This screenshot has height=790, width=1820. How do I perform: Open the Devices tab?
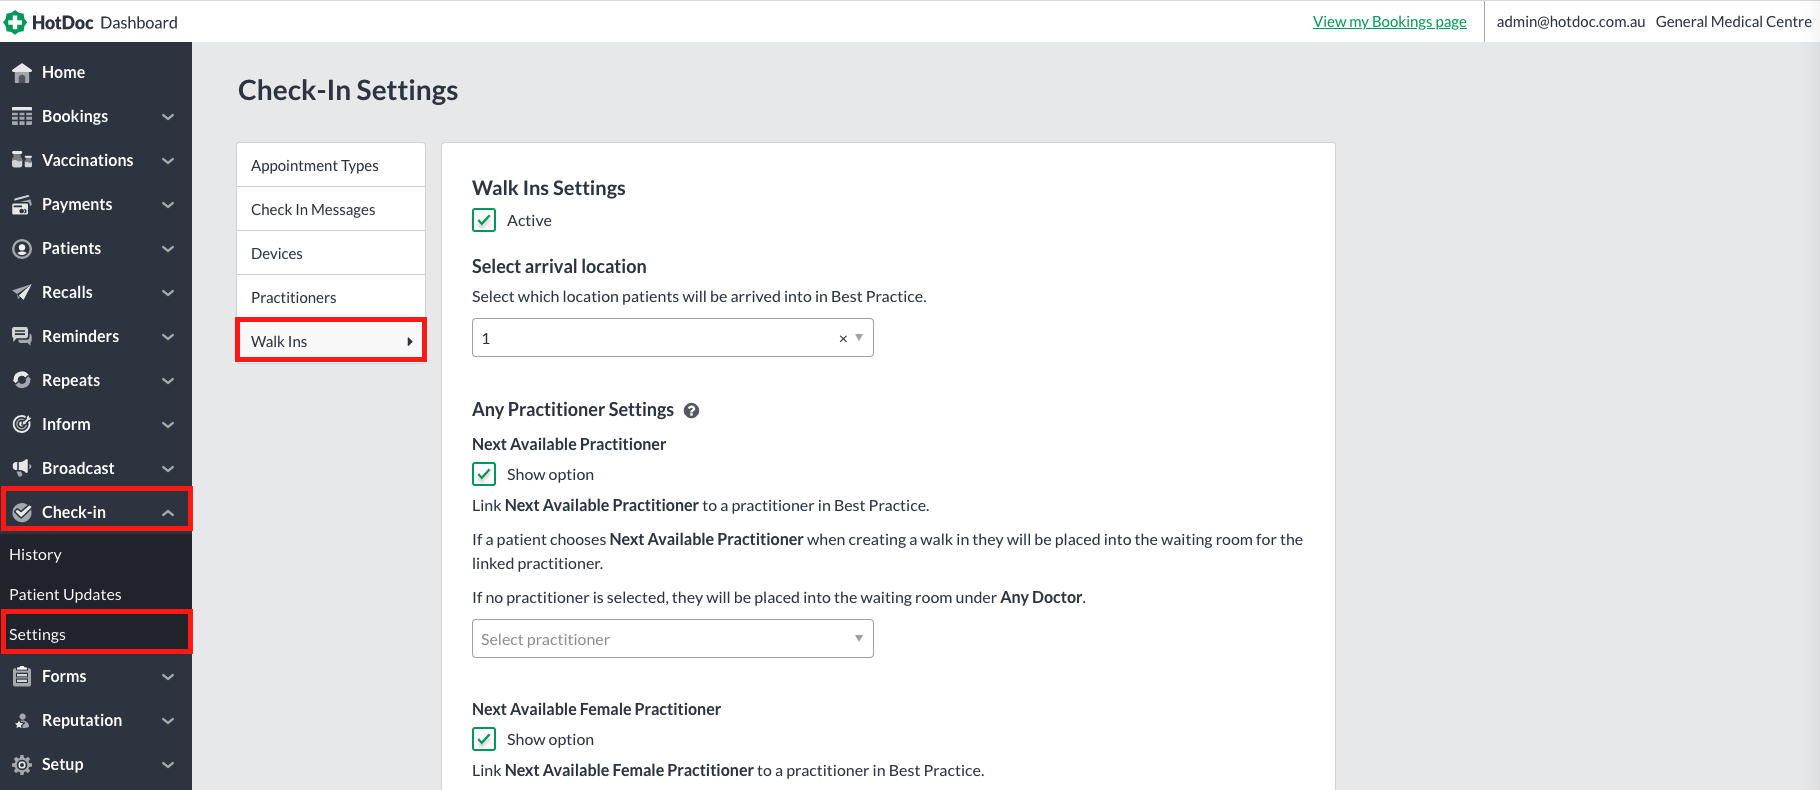click(x=331, y=253)
